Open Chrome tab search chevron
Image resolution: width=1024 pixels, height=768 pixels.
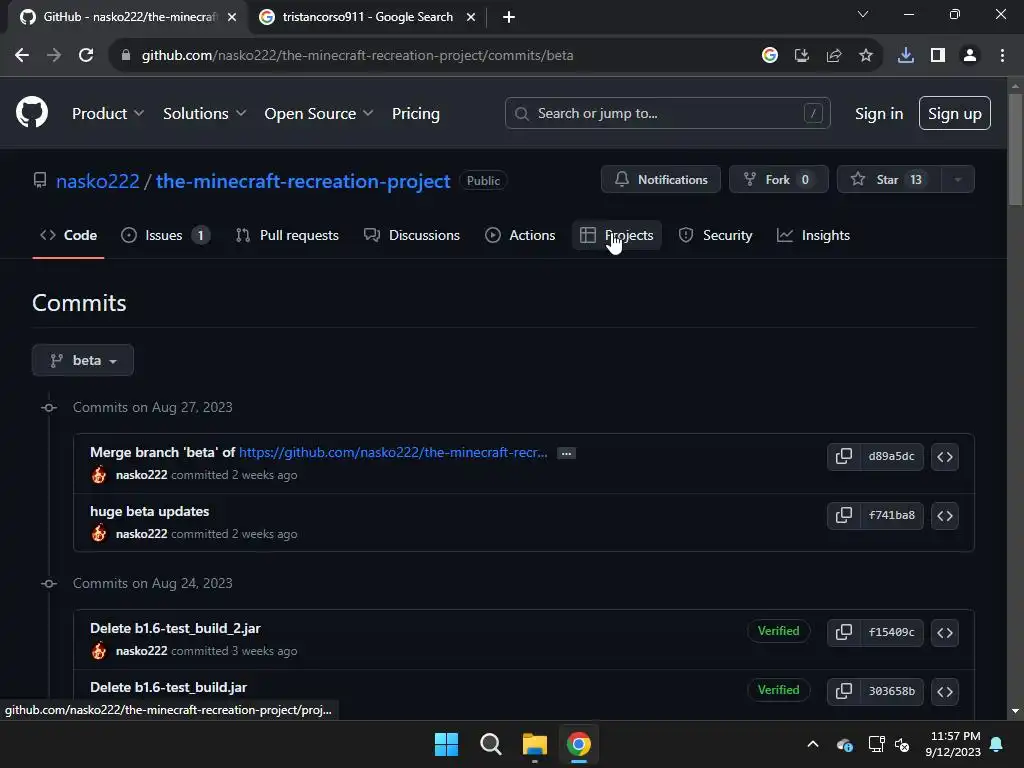(863, 14)
